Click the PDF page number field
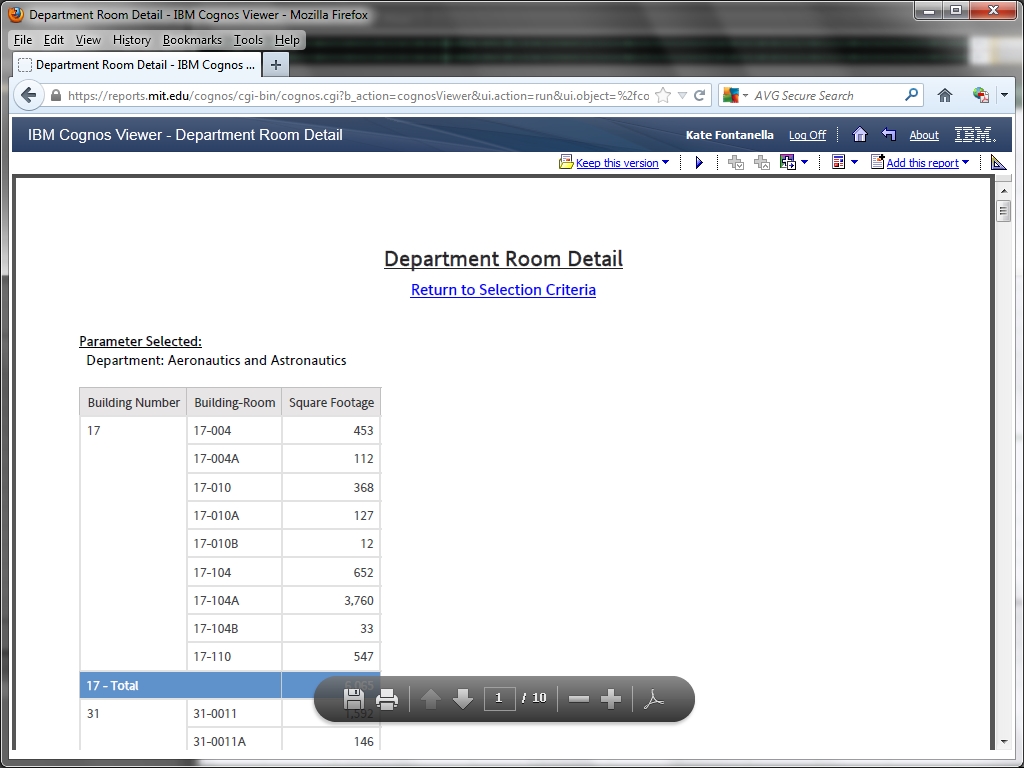The image size is (1024, 768). tap(499, 698)
